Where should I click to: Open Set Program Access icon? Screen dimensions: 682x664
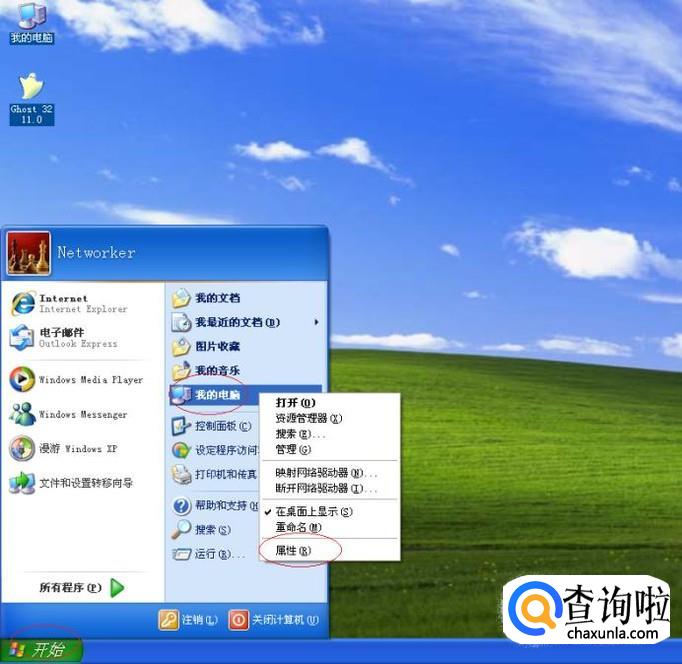[181, 450]
